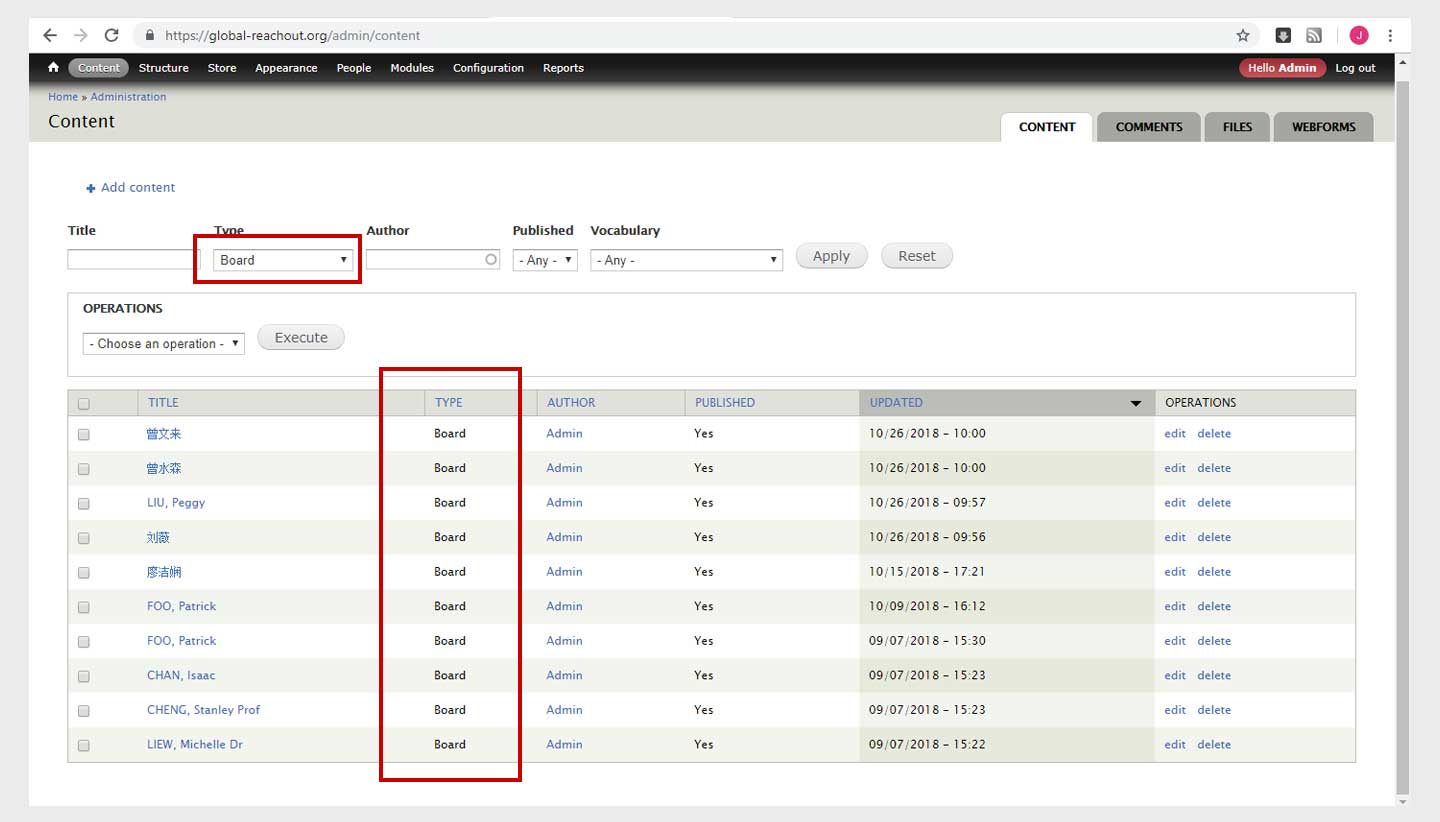Screen dimensions: 1440x822
Task: Open the Reports admin menu
Action: coord(563,68)
